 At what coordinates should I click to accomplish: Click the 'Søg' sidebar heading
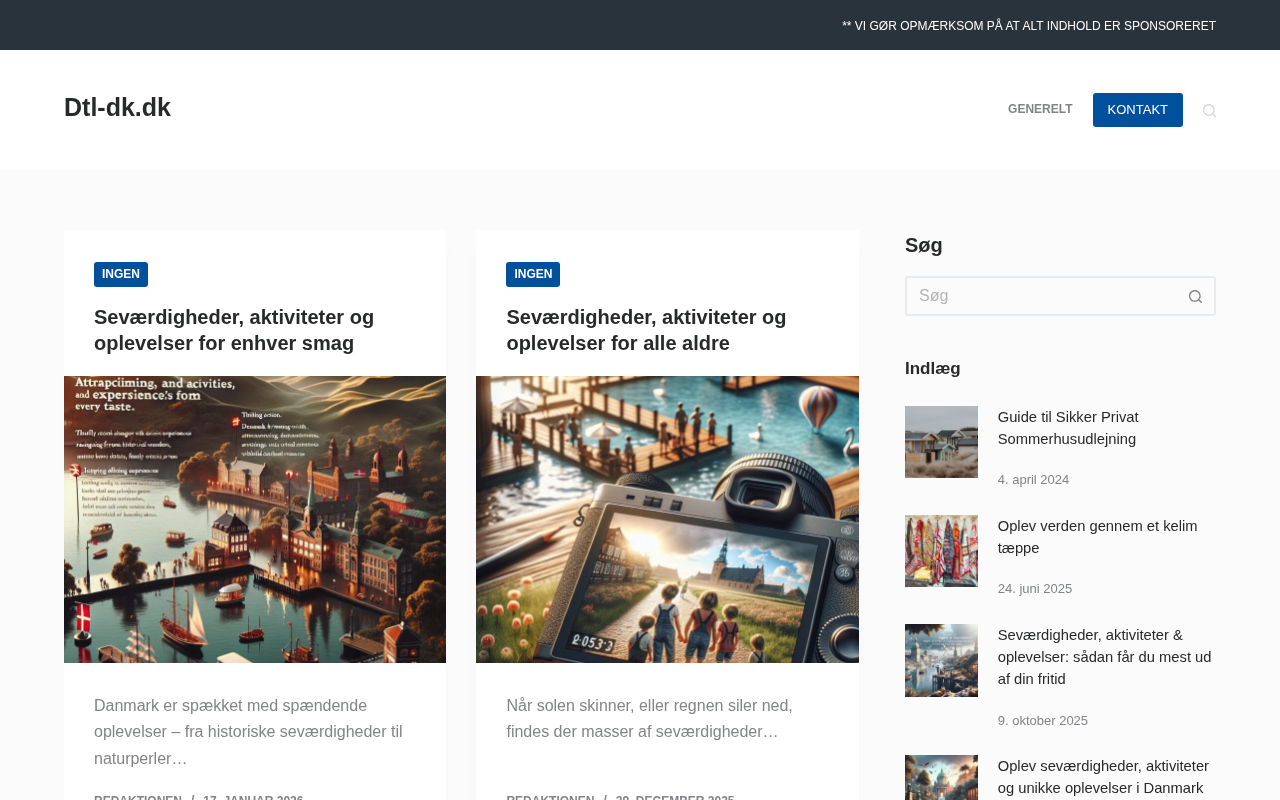(924, 245)
